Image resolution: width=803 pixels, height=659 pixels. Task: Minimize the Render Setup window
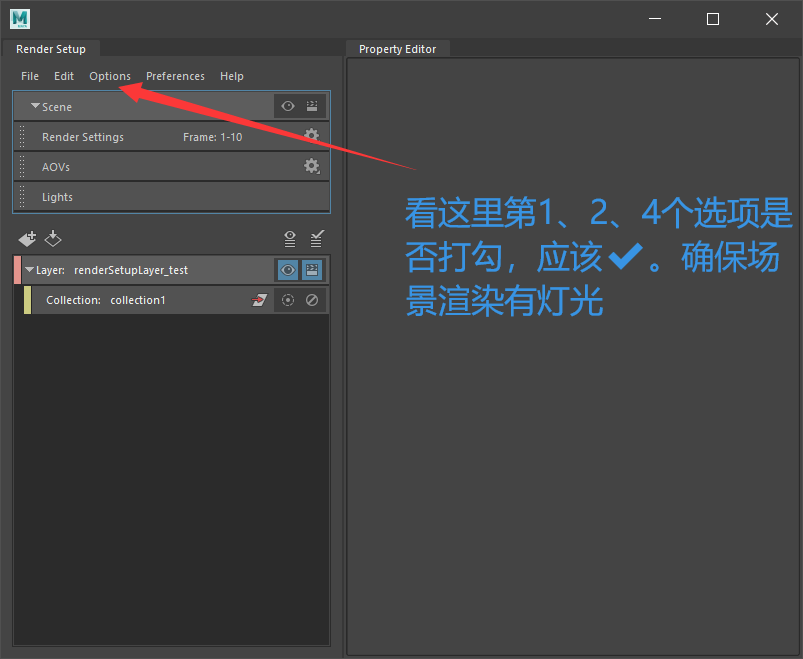click(x=654, y=19)
